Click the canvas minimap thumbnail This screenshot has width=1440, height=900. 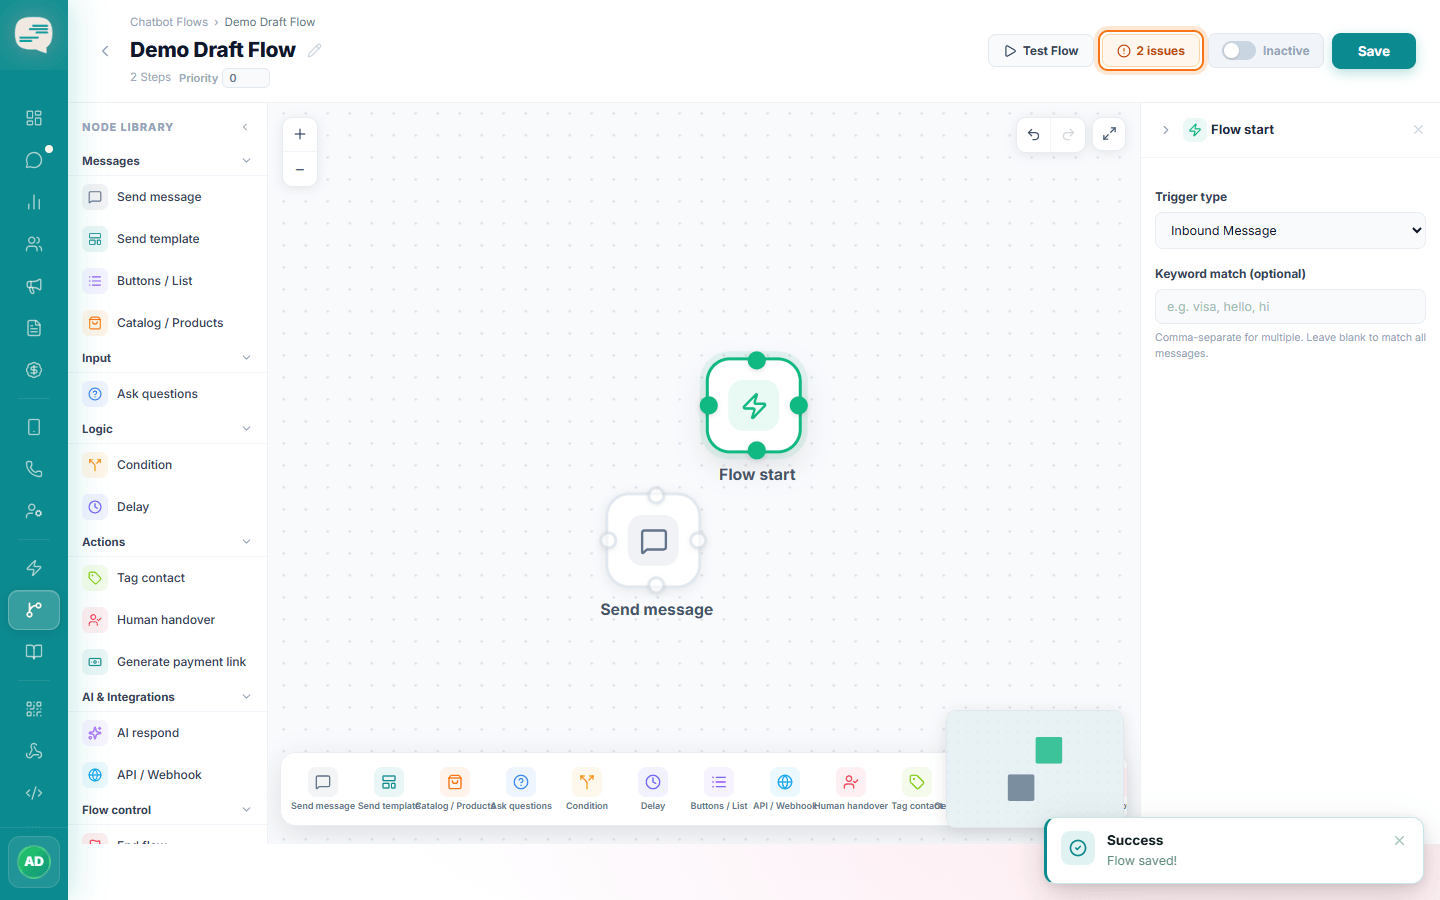[1035, 769]
